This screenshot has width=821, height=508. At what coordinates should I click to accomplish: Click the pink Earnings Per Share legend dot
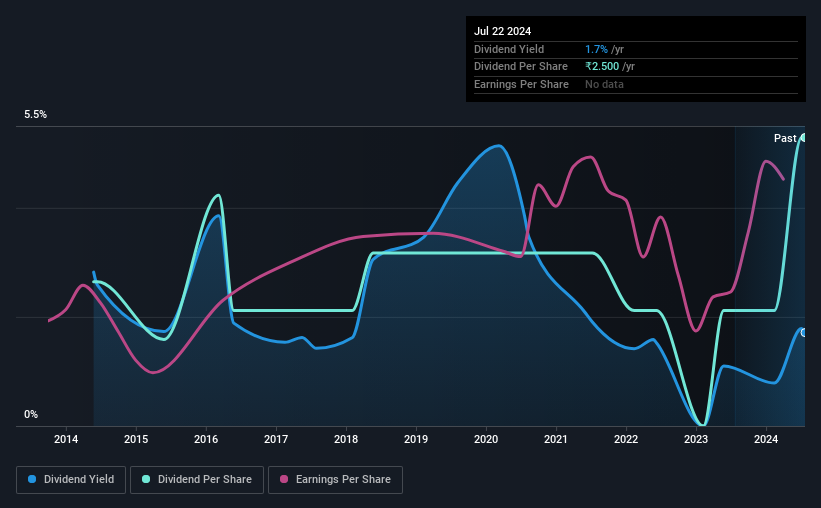click(x=284, y=479)
